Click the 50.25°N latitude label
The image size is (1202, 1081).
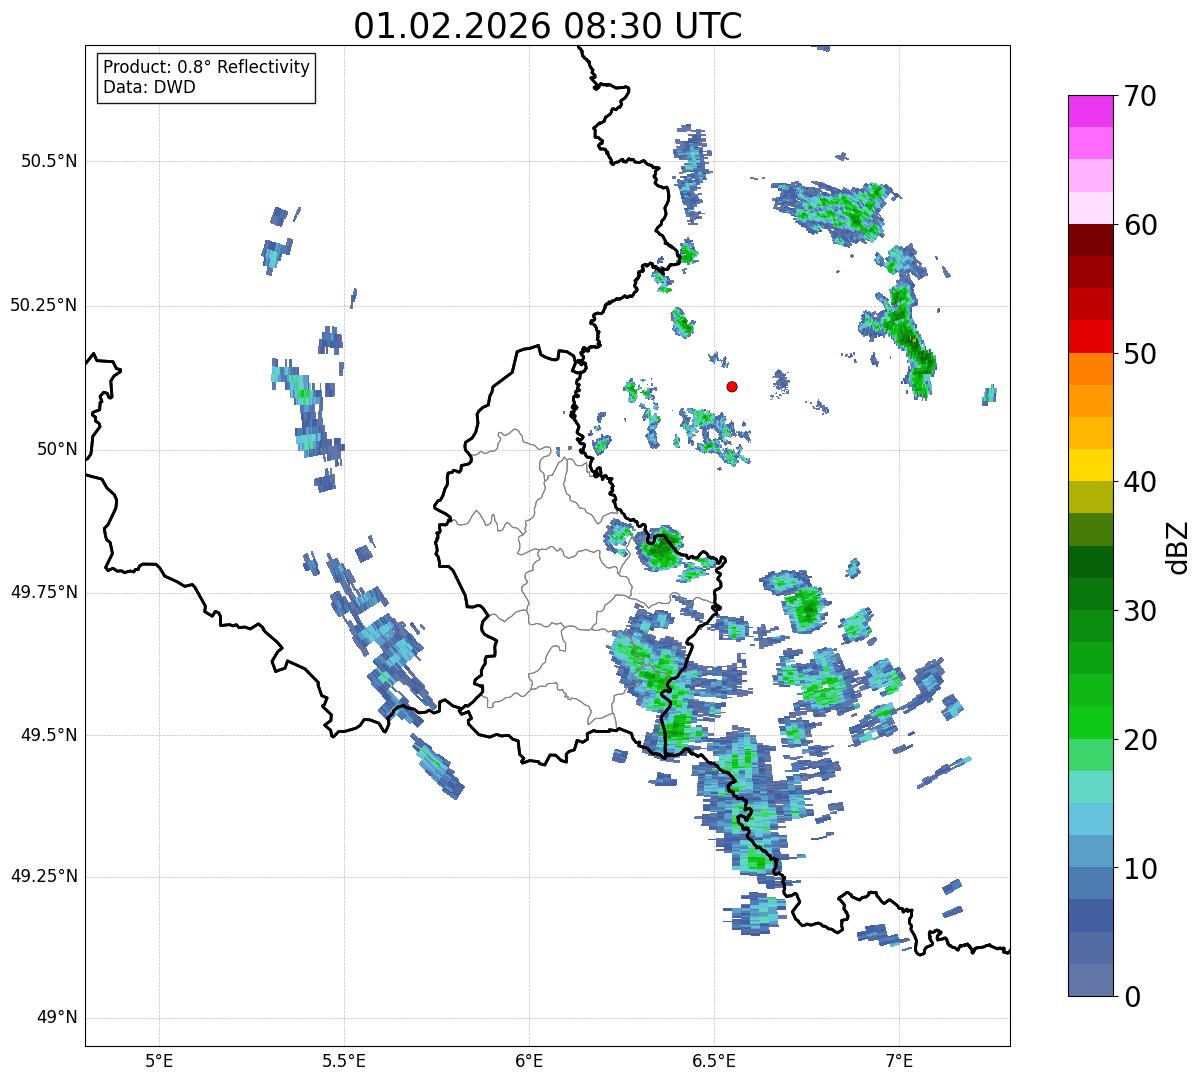point(44,305)
